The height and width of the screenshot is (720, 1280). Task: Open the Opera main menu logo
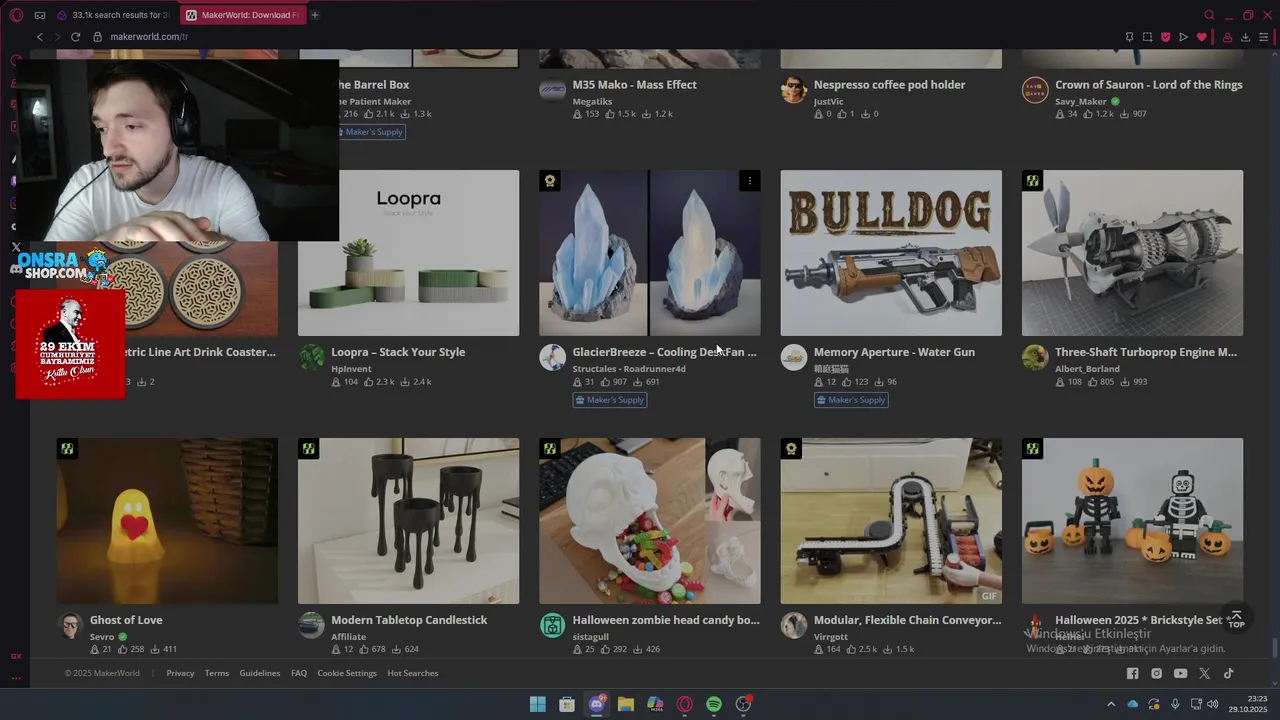coord(16,15)
